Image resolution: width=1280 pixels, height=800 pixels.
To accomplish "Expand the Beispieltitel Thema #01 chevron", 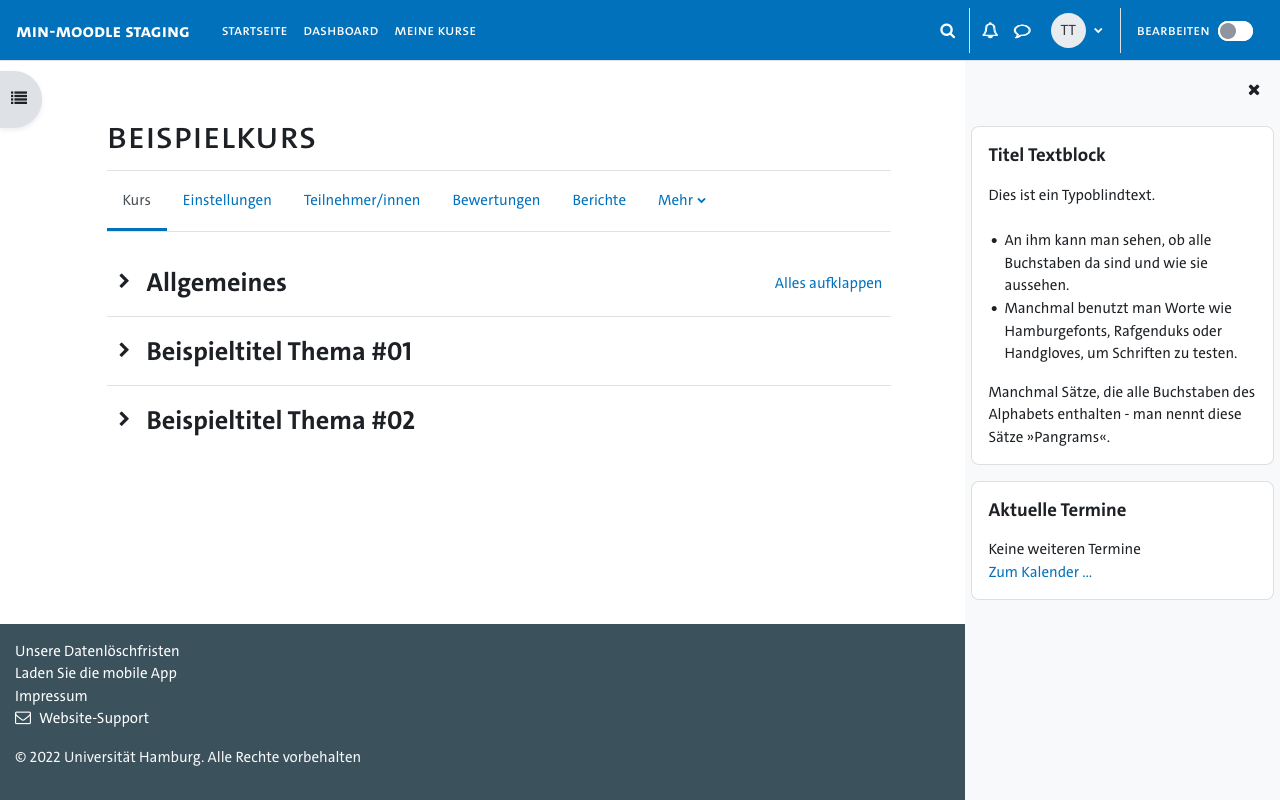I will pos(124,350).
